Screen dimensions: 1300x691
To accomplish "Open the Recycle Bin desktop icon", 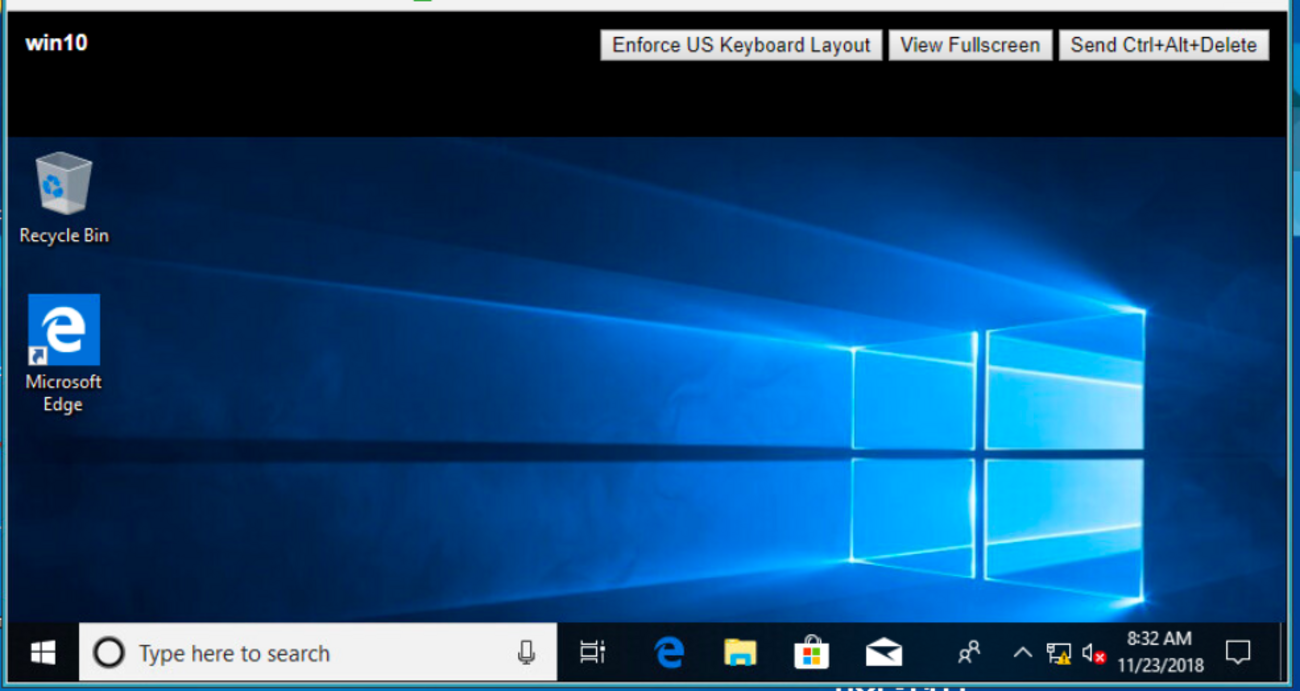I will point(64,198).
